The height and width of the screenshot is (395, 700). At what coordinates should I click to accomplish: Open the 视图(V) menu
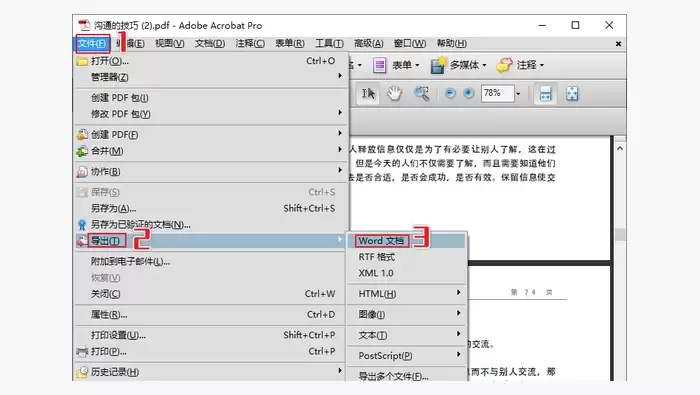pos(169,43)
